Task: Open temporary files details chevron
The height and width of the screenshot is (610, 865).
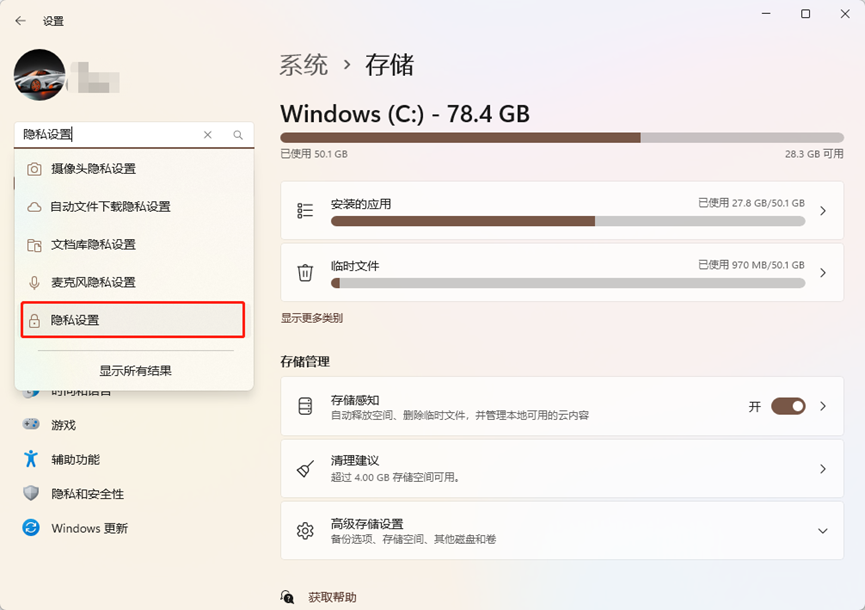Action: 823,273
